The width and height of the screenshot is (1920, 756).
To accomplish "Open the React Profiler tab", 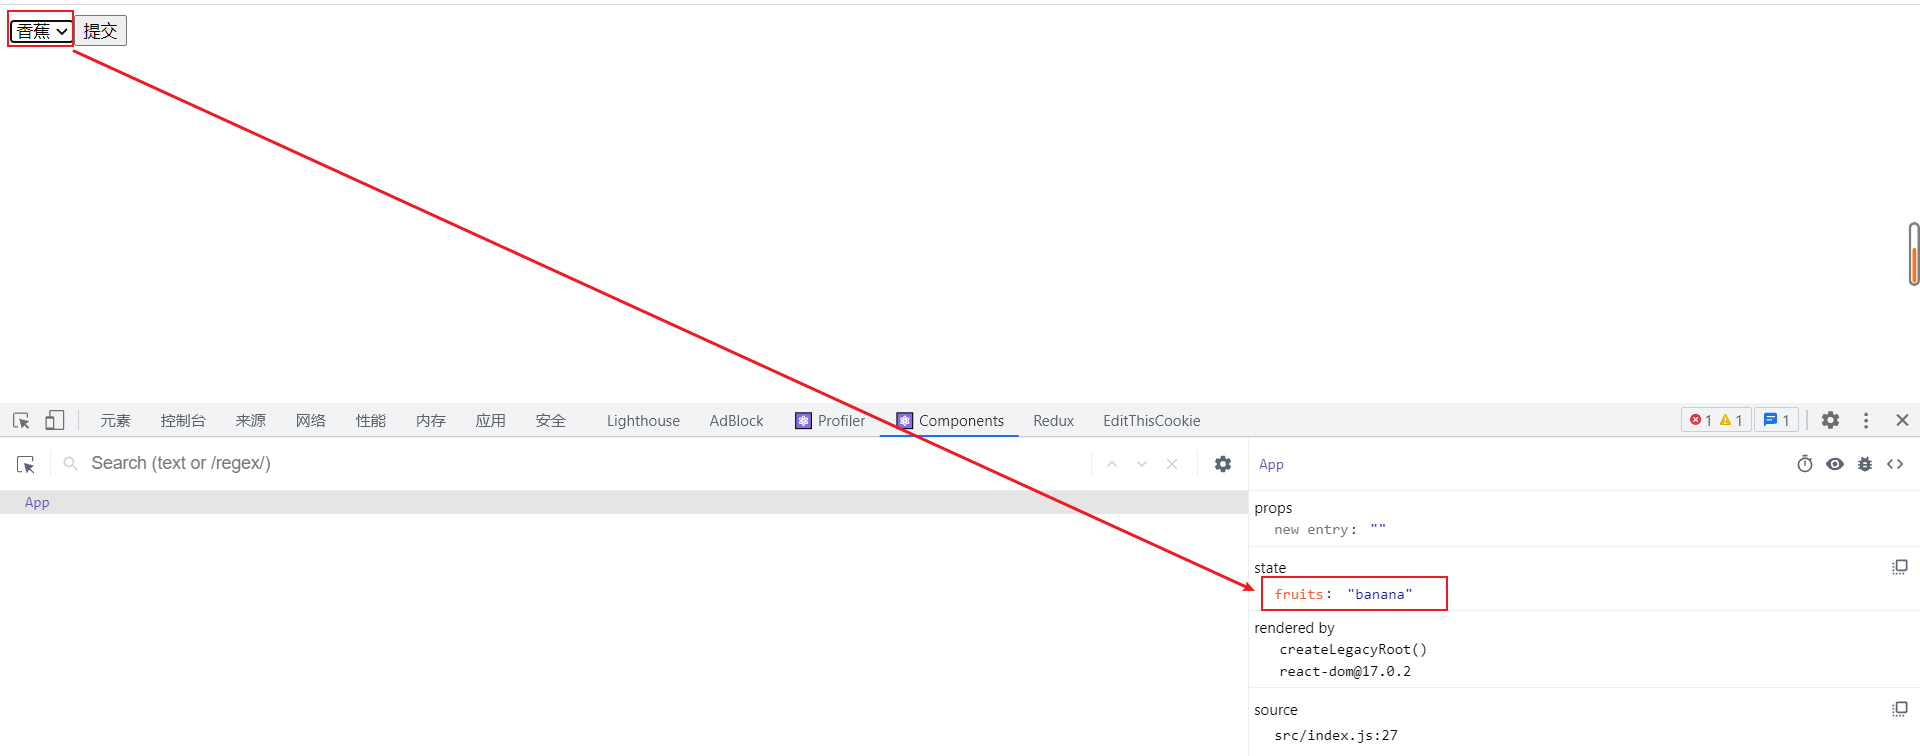I will point(831,421).
